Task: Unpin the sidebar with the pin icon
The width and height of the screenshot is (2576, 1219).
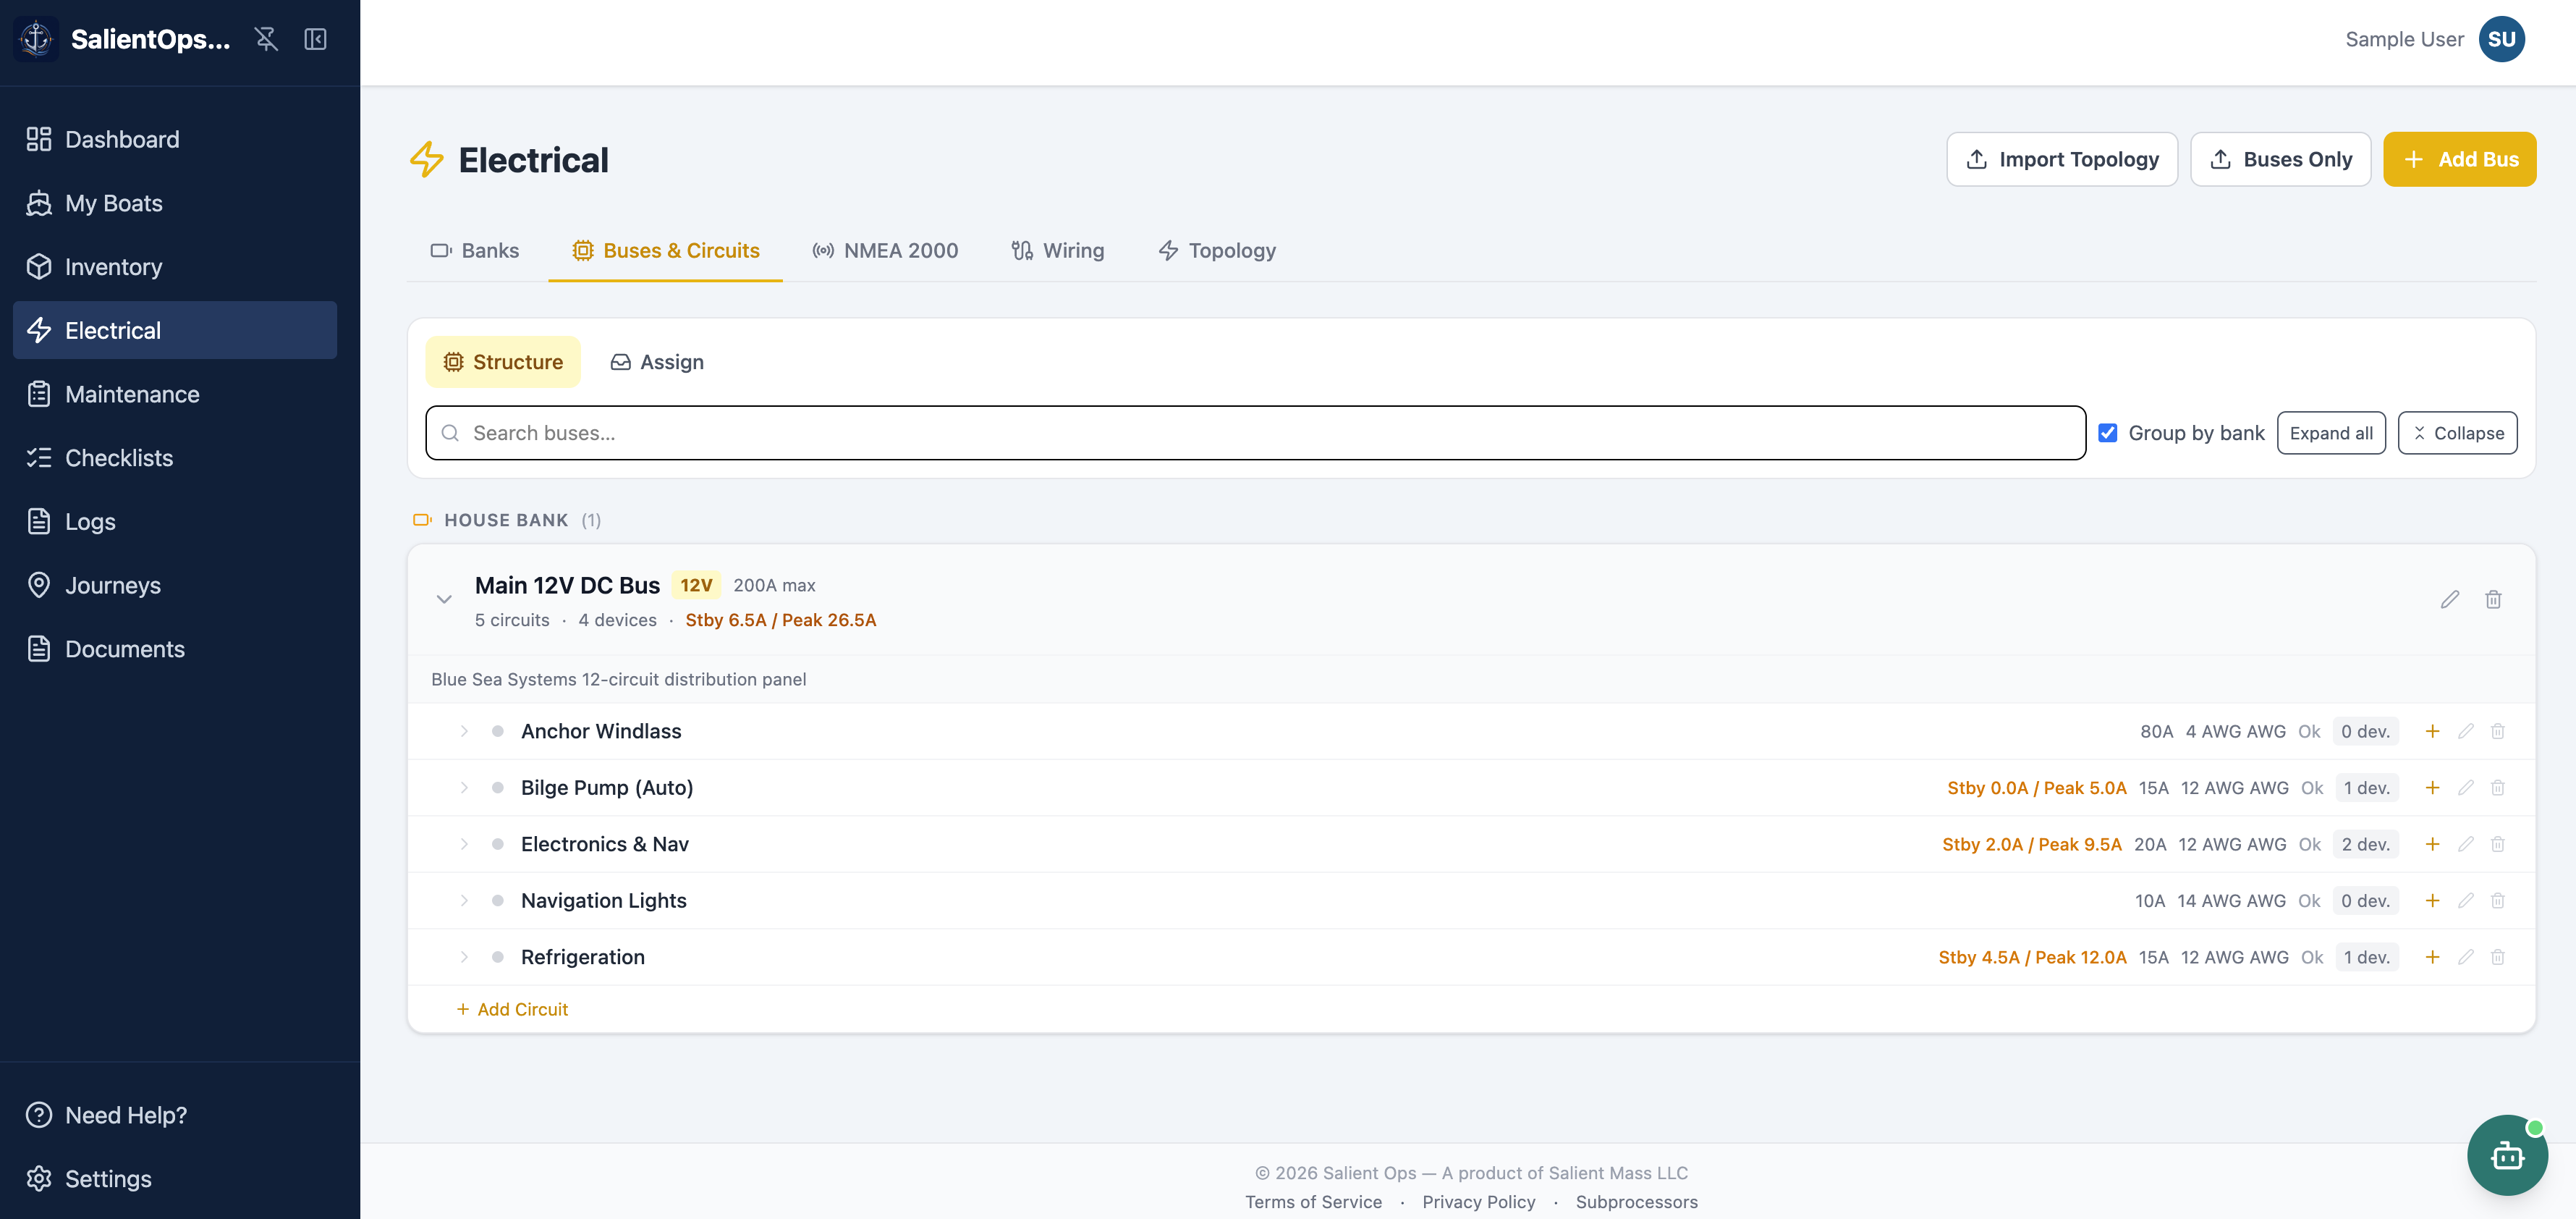Action: tap(266, 39)
